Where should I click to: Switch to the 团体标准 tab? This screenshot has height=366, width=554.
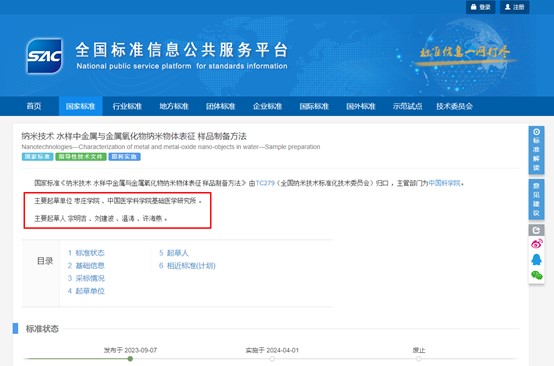coord(220,106)
